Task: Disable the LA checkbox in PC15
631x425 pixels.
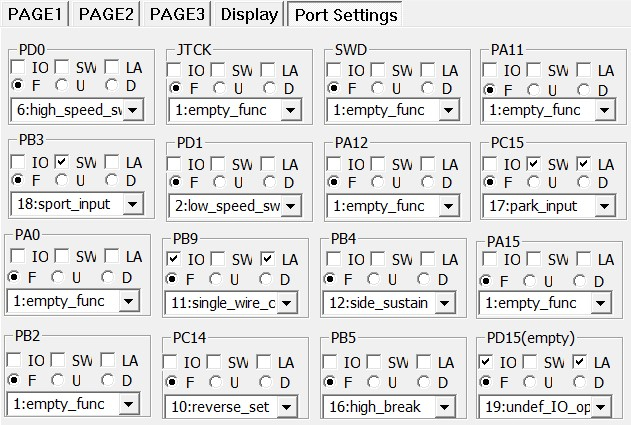Action: (582, 163)
